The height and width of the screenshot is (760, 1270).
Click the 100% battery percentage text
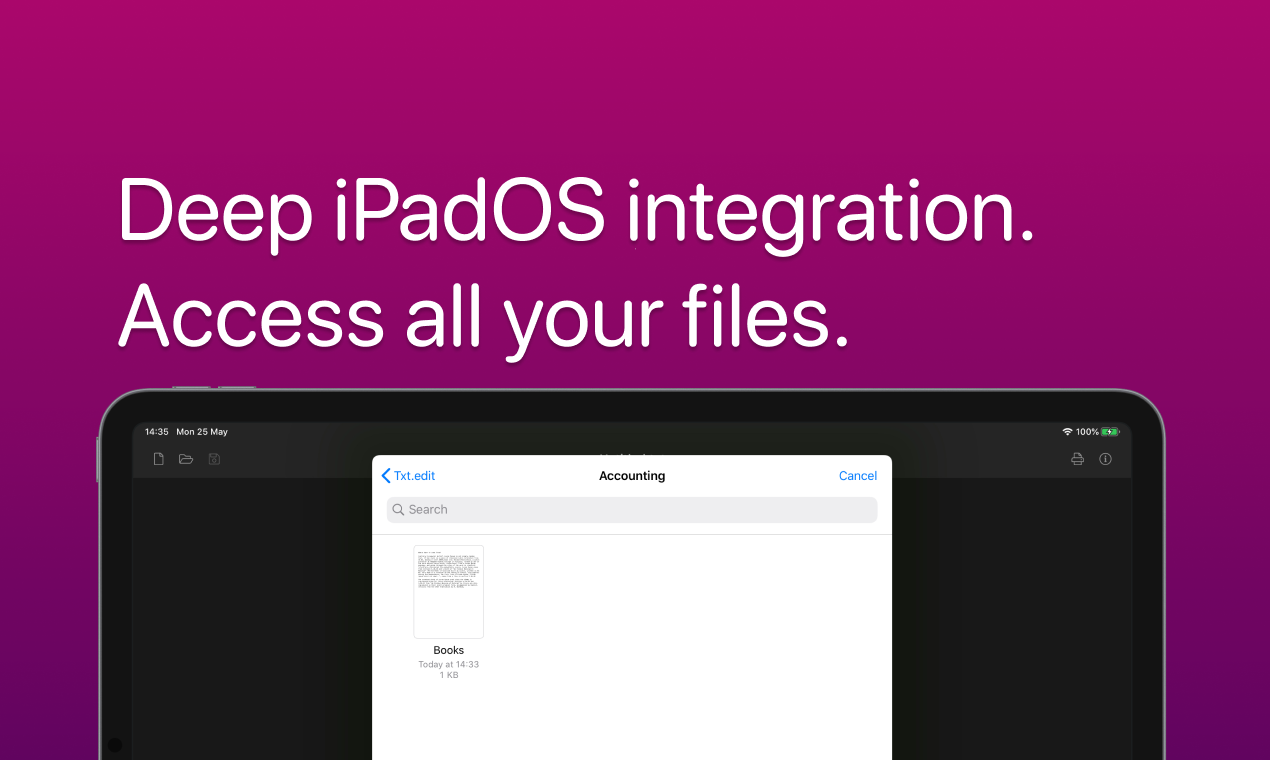coord(1087,432)
